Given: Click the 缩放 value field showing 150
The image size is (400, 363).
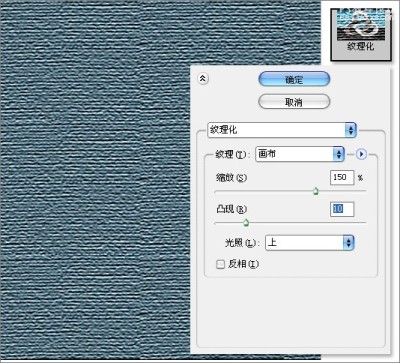Looking at the screenshot, I should click(342, 177).
